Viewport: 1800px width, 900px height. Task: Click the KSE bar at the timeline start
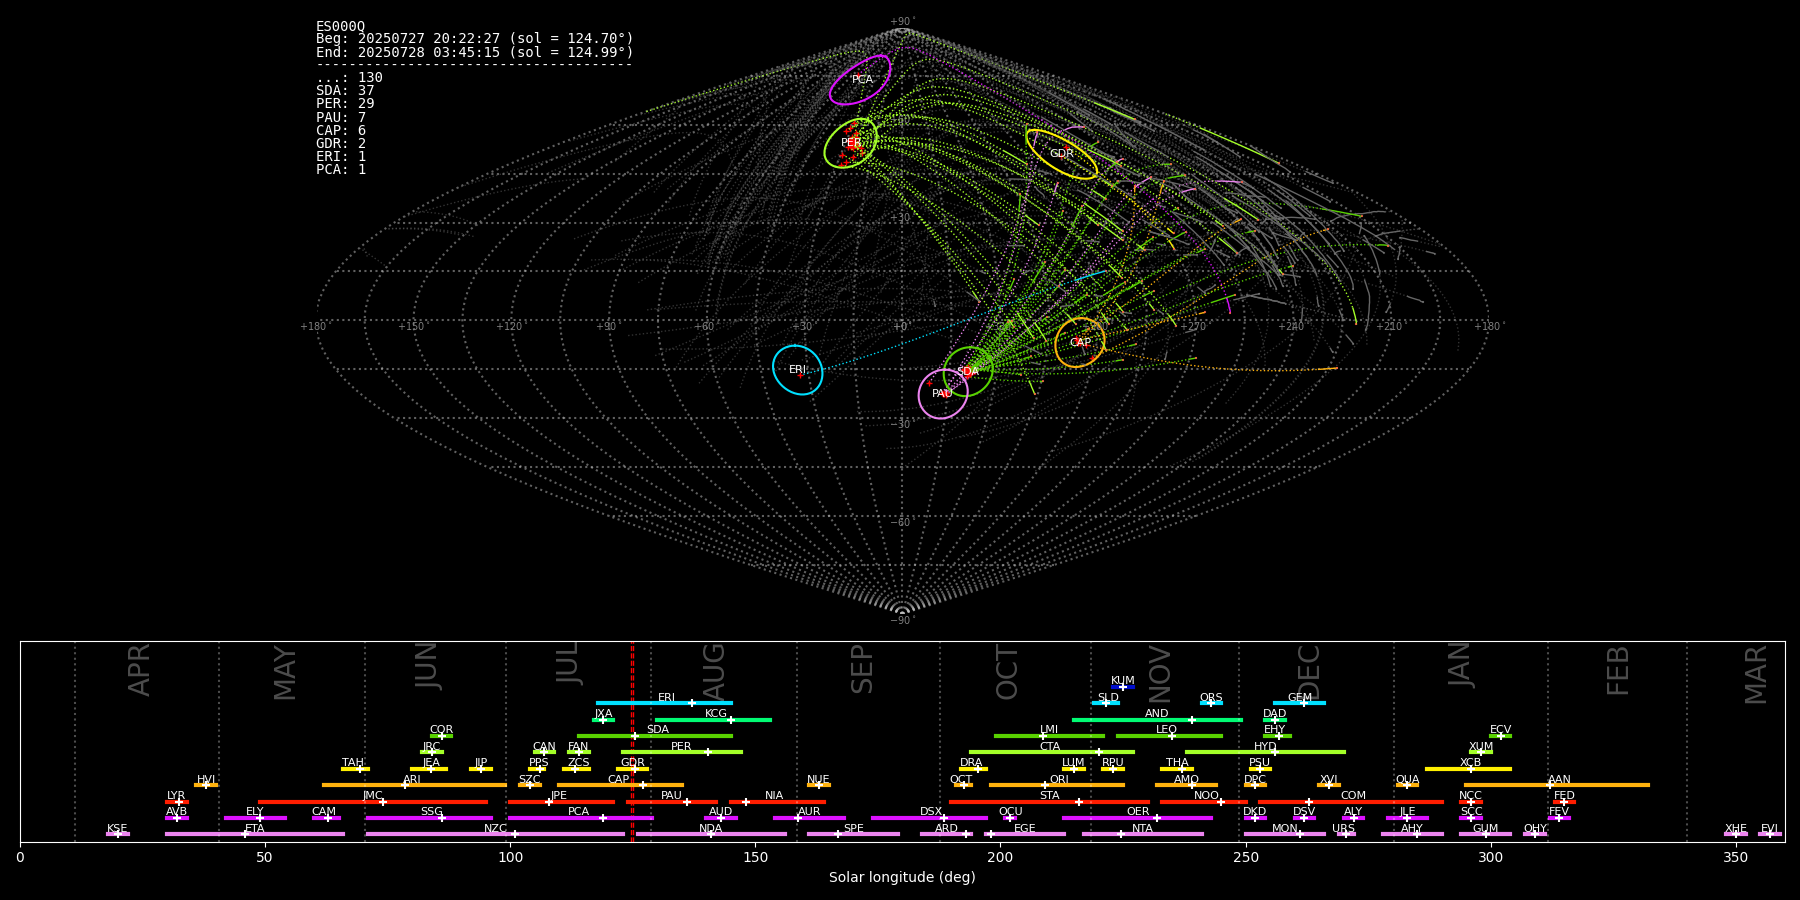(x=118, y=834)
